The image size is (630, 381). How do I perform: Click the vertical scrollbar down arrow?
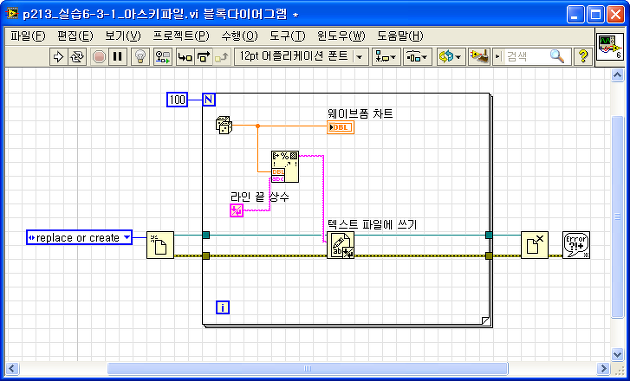[x=618, y=354]
